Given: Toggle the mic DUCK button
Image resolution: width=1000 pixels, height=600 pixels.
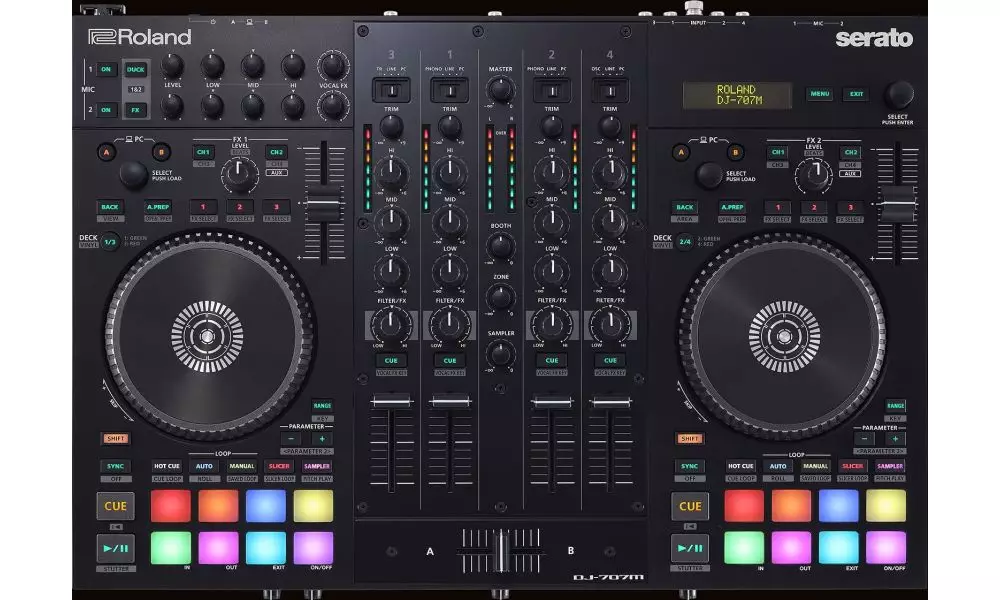Looking at the screenshot, I should [x=135, y=70].
